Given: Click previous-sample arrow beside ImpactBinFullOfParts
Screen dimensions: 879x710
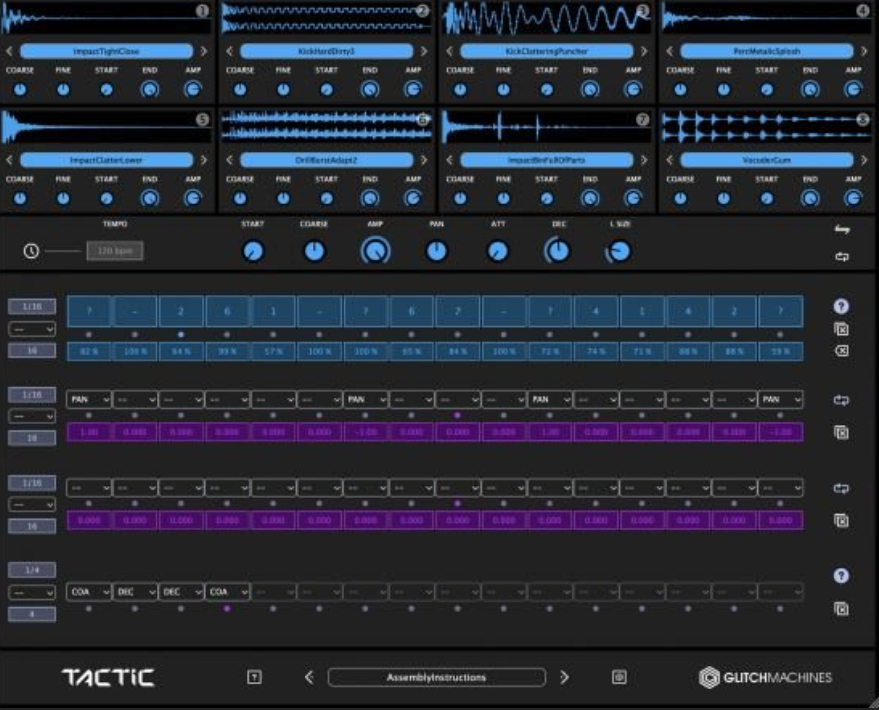Looking at the screenshot, I should click(450, 160).
